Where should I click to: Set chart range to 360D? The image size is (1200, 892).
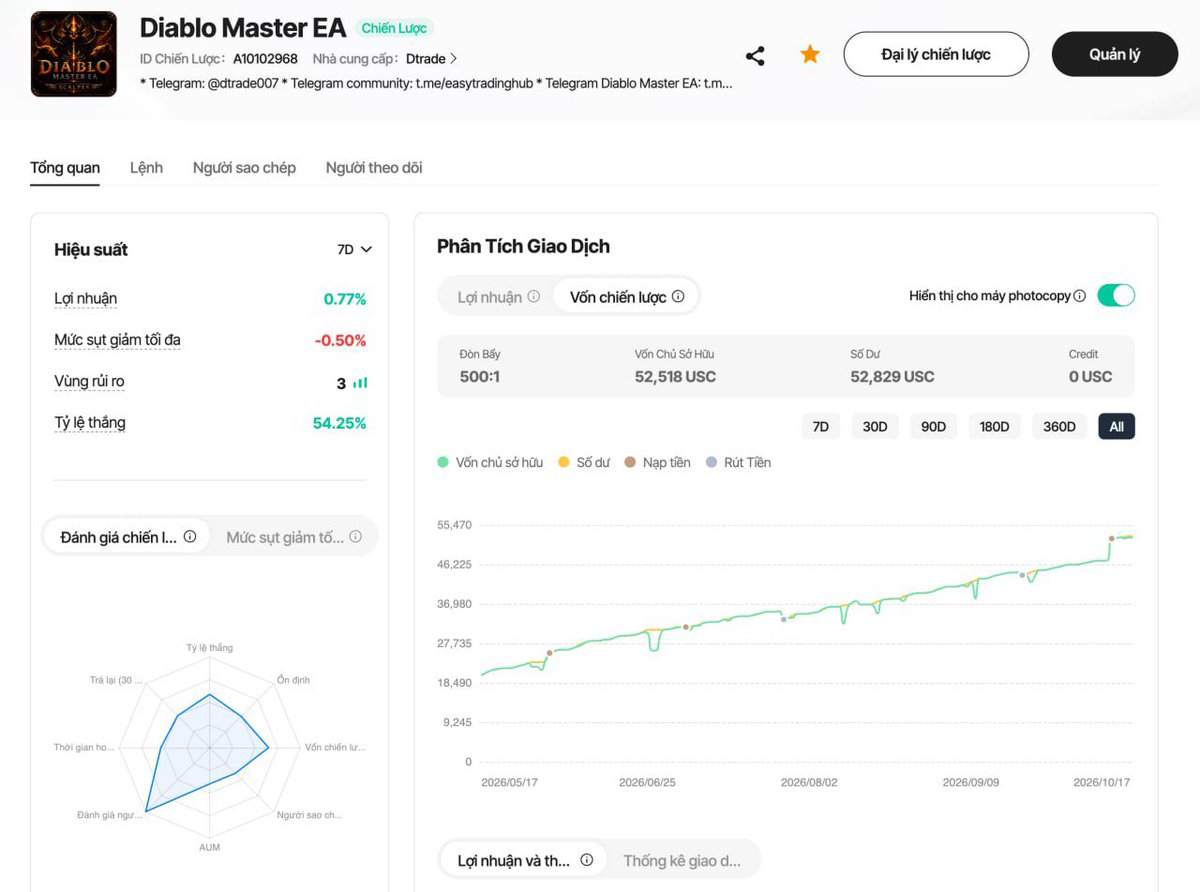tap(1059, 426)
